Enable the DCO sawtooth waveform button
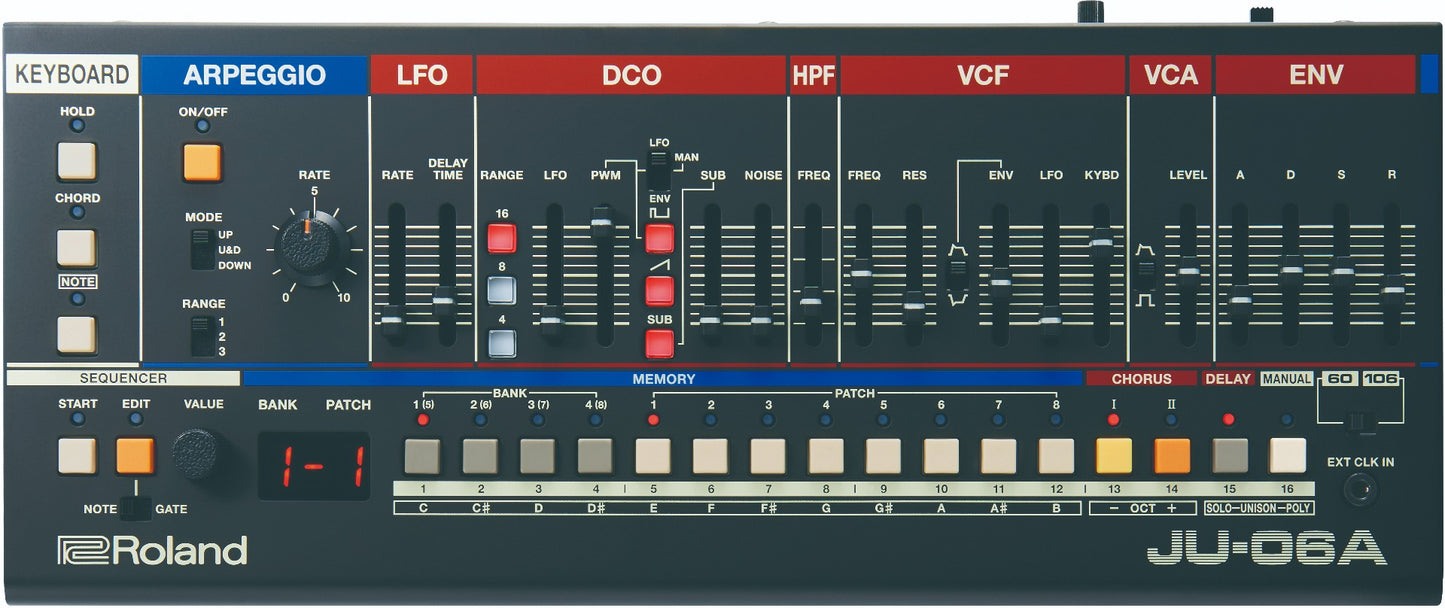 [659, 290]
